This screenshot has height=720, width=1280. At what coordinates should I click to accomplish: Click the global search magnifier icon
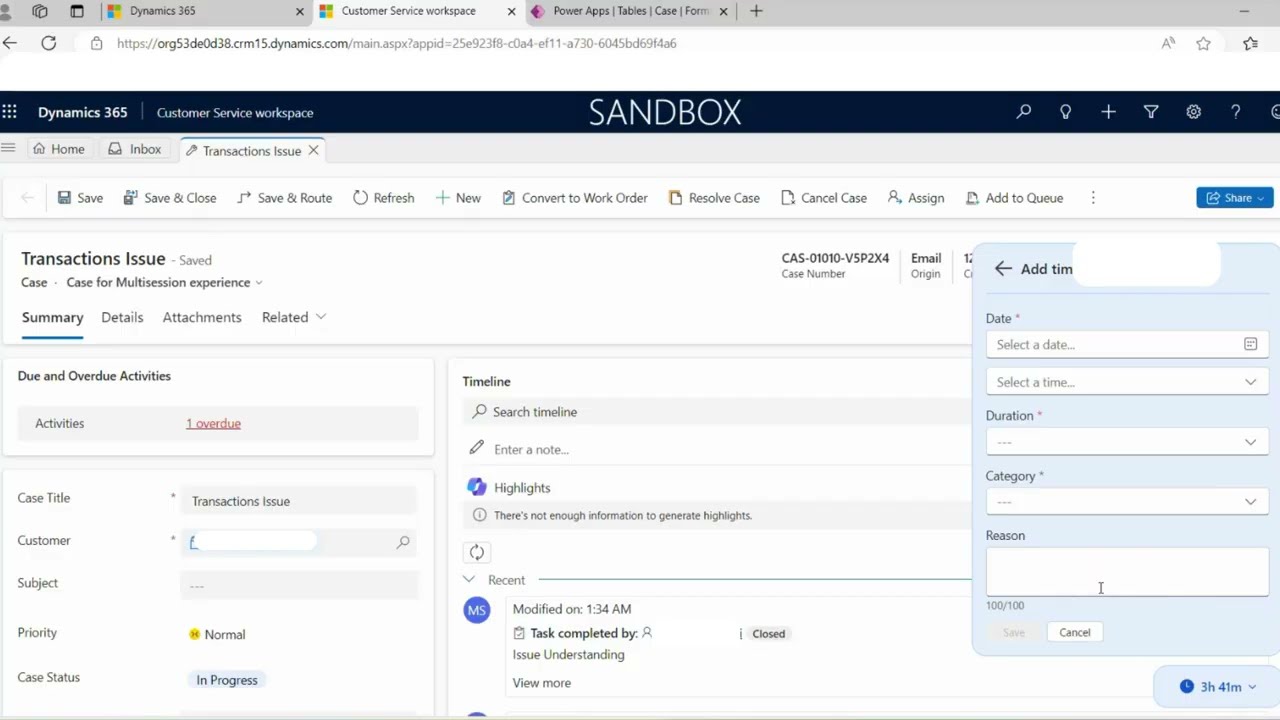[x=1023, y=112]
